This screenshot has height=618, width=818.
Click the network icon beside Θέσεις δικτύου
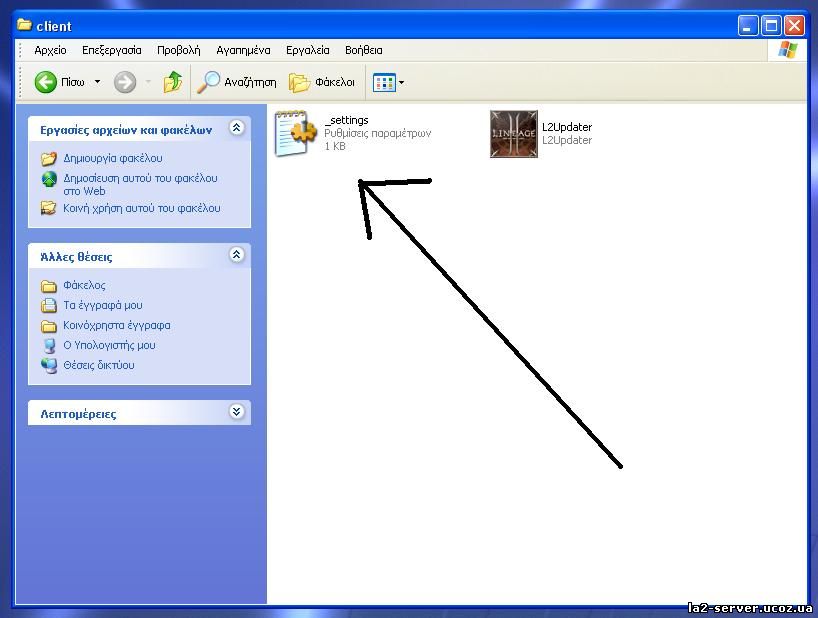[x=49, y=366]
